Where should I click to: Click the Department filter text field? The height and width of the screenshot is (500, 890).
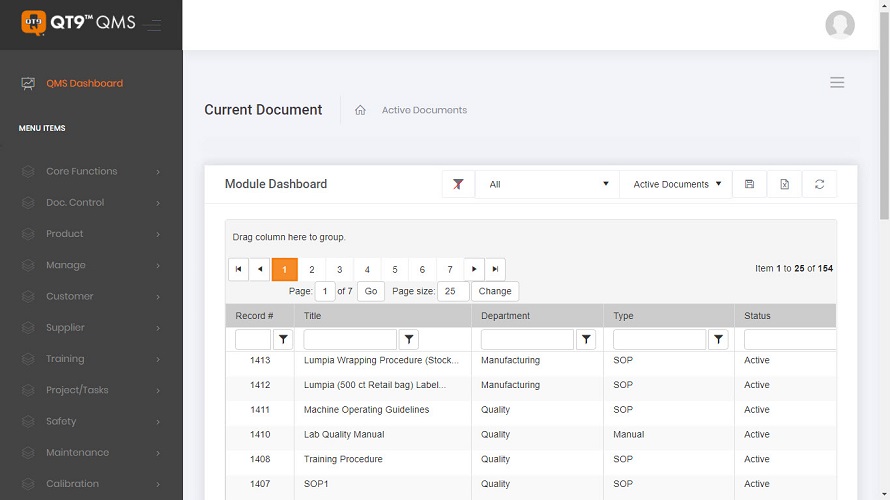527,340
